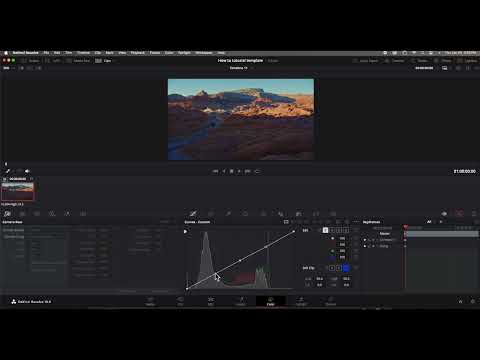This screenshot has width=480, height=360.
Task: Select the clip thumbnail in the clips strip
Action: 18,191
